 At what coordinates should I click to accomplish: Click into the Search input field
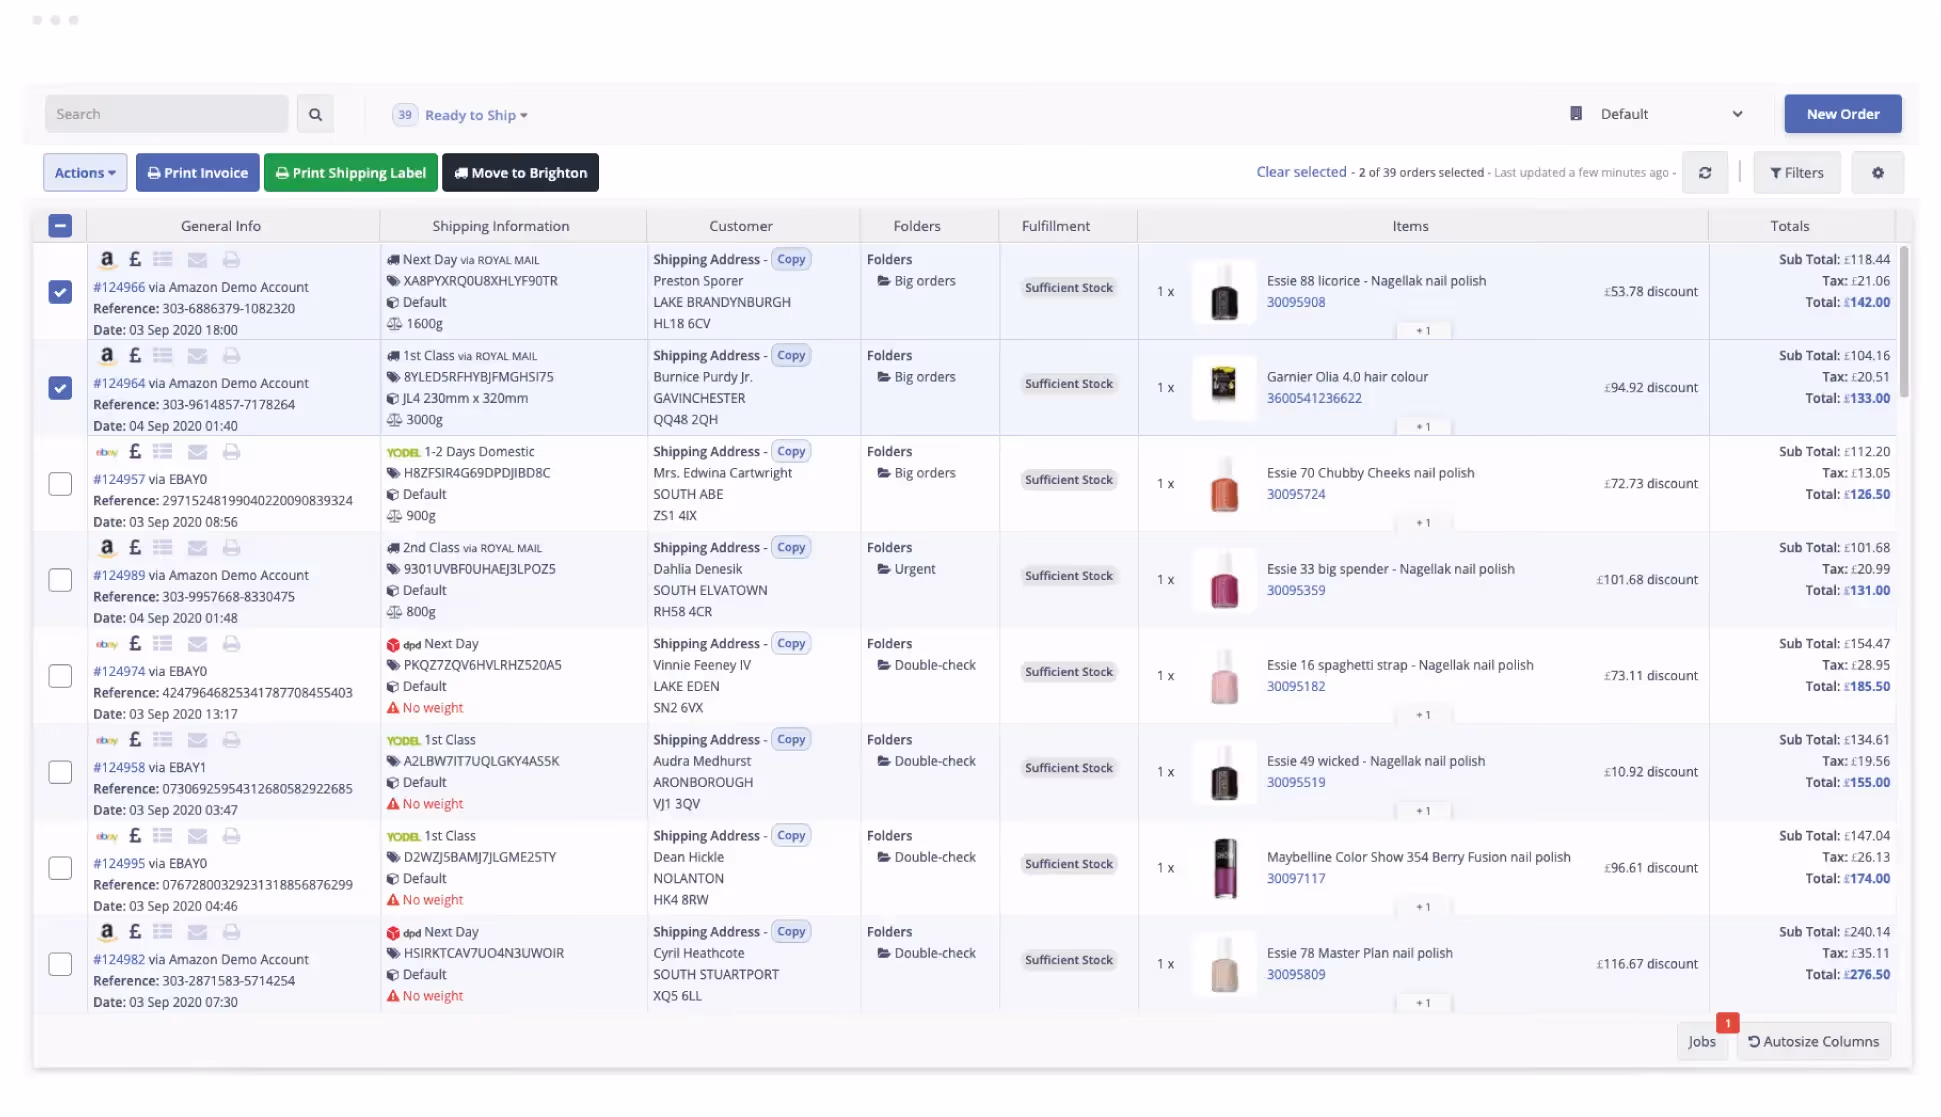[x=166, y=114]
